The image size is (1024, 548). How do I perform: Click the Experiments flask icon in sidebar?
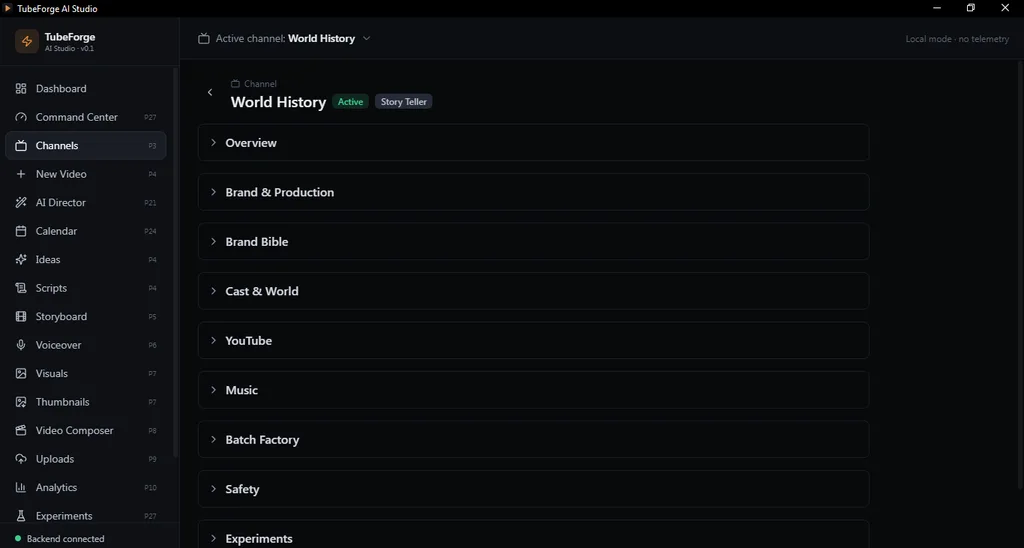click(21, 516)
